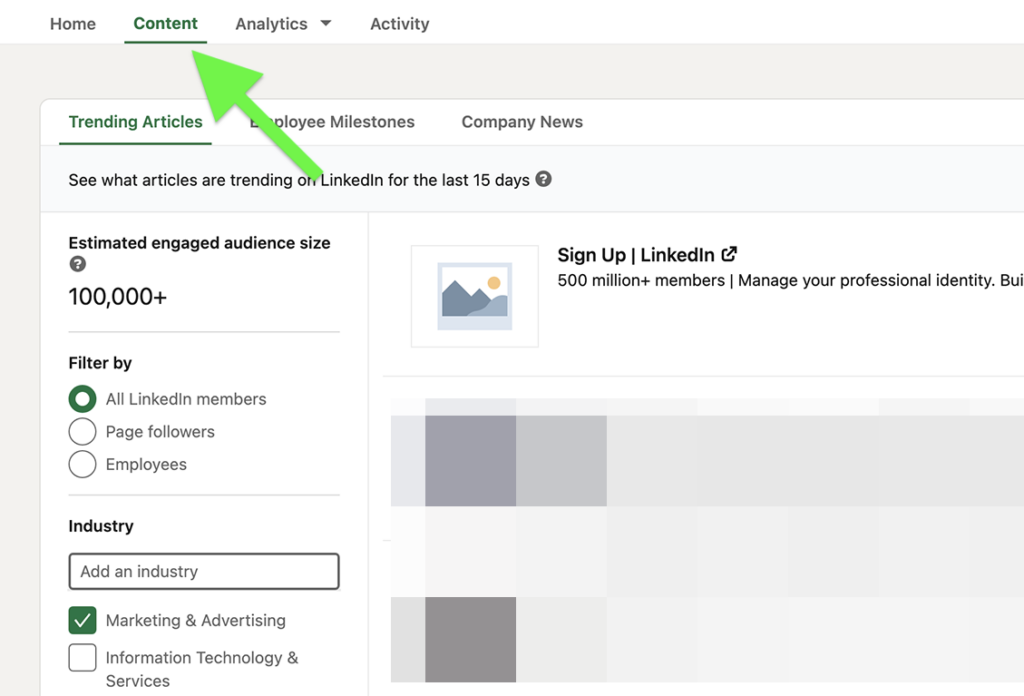Select Employees radio button

click(82, 464)
